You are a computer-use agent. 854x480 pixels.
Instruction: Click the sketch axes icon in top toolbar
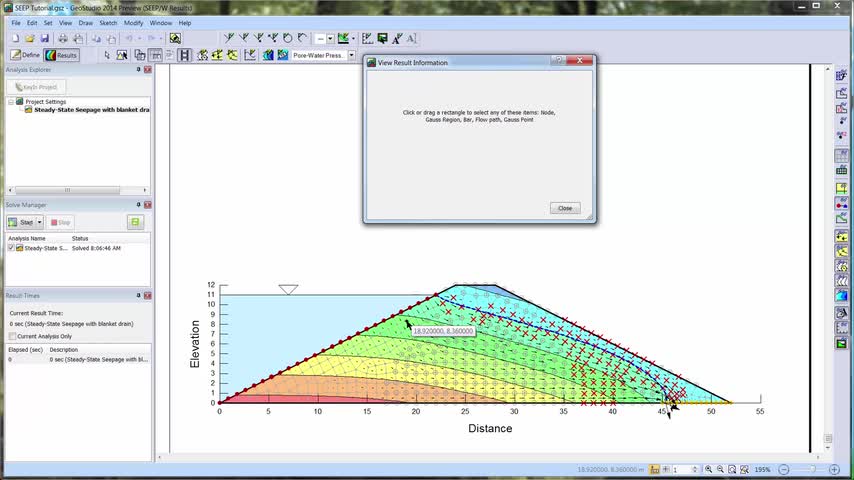368,38
